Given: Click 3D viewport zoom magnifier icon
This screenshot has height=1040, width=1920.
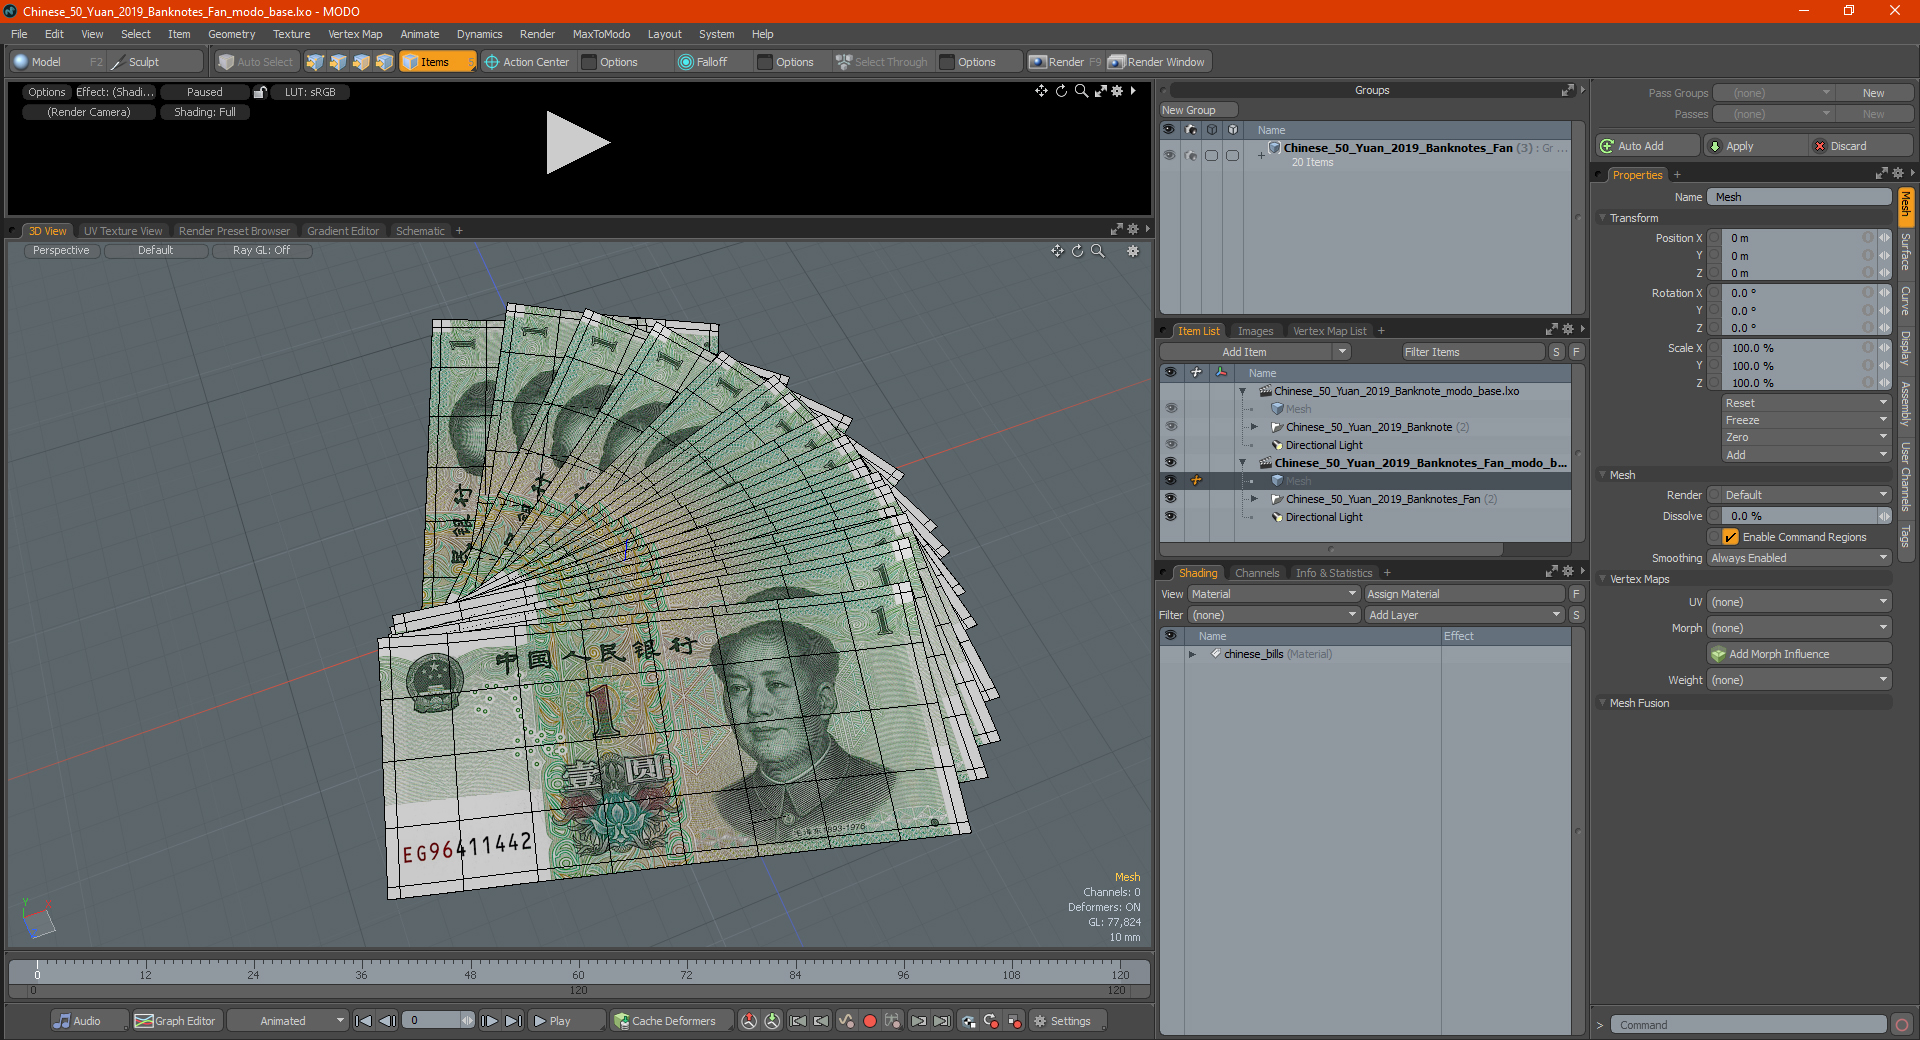Looking at the screenshot, I should click(1097, 251).
